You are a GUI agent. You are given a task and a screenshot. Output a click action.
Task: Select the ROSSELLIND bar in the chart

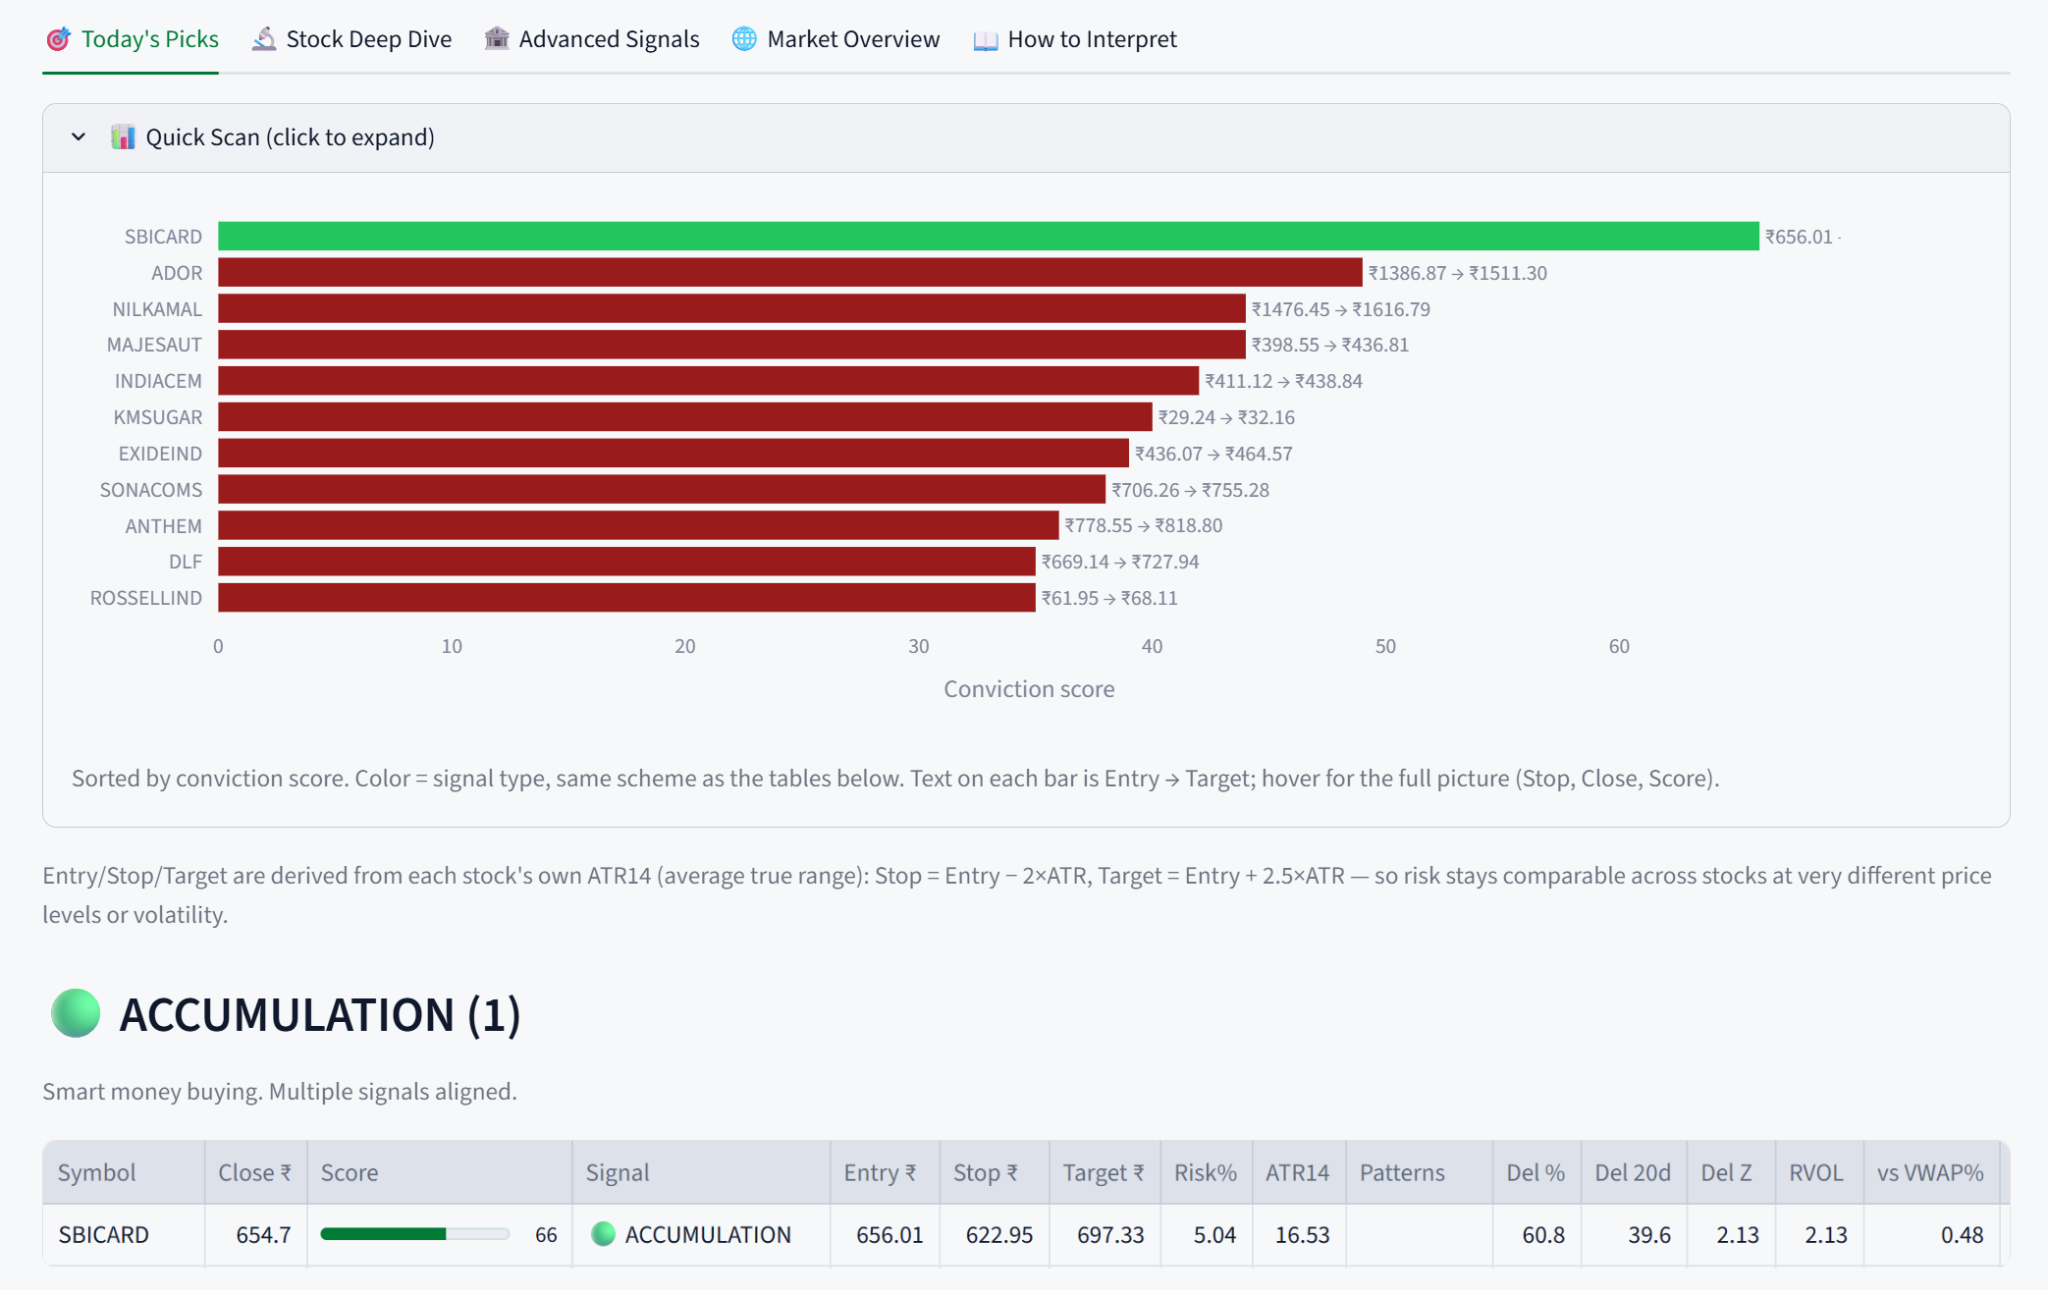(627, 598)
